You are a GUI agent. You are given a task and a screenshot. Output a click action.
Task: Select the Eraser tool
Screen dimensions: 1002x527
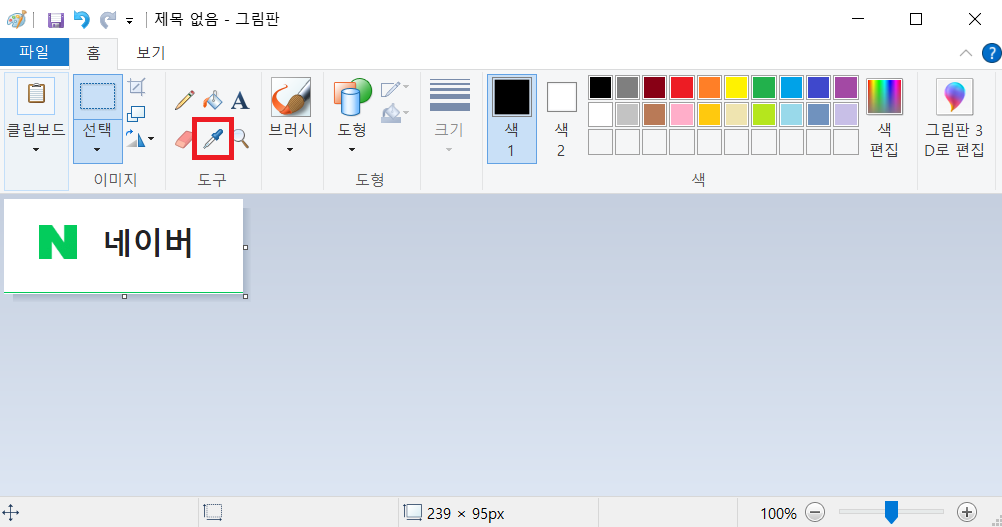(x=185, y=138)
